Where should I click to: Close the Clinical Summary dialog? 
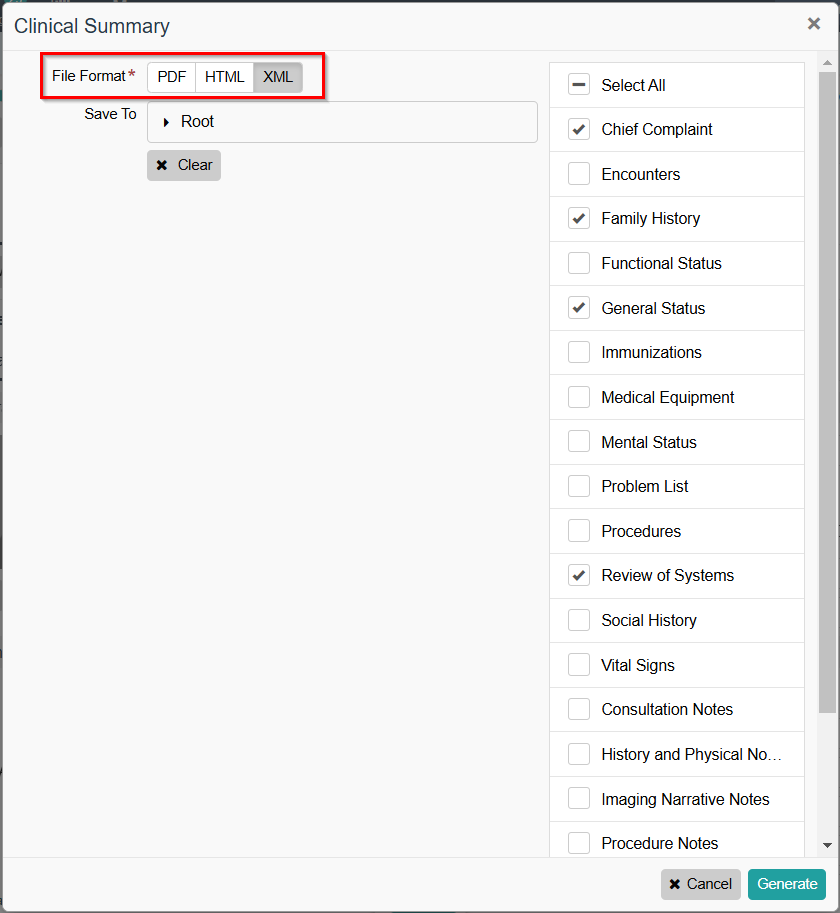813,24
